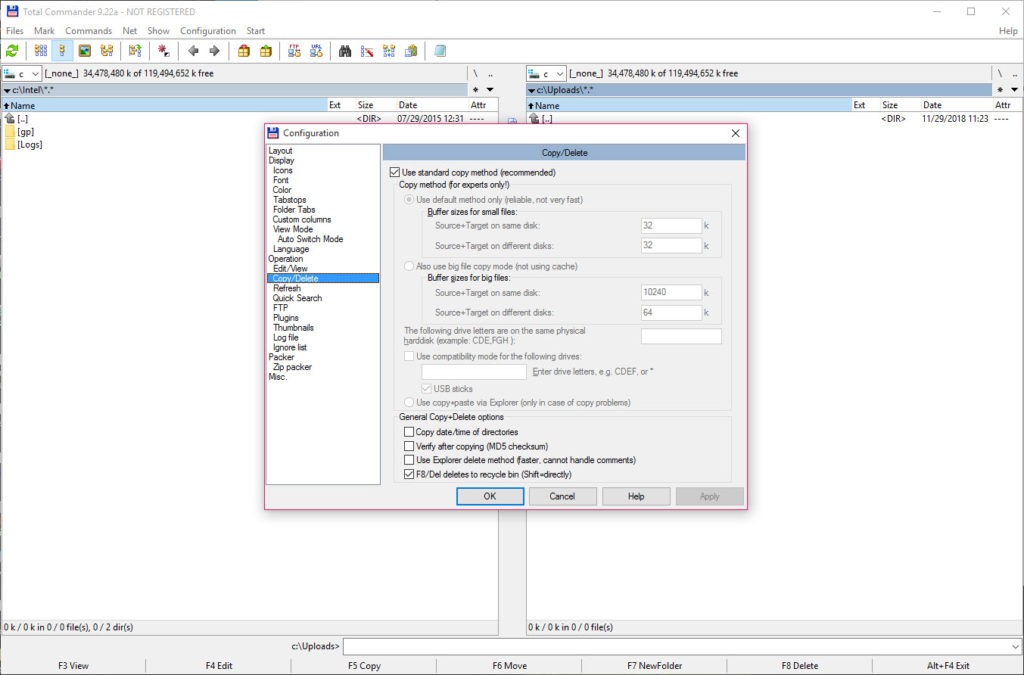Click the F5 Copy function button
1024x675 pixels.
(x=364, y=666)
